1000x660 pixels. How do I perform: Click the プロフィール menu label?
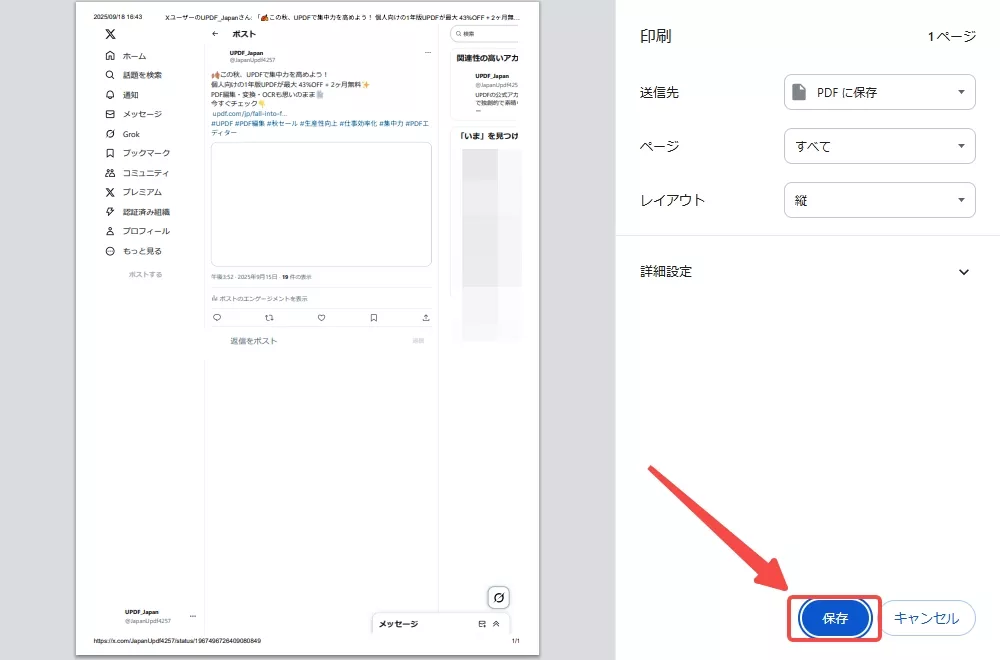(x=146, y=231)
